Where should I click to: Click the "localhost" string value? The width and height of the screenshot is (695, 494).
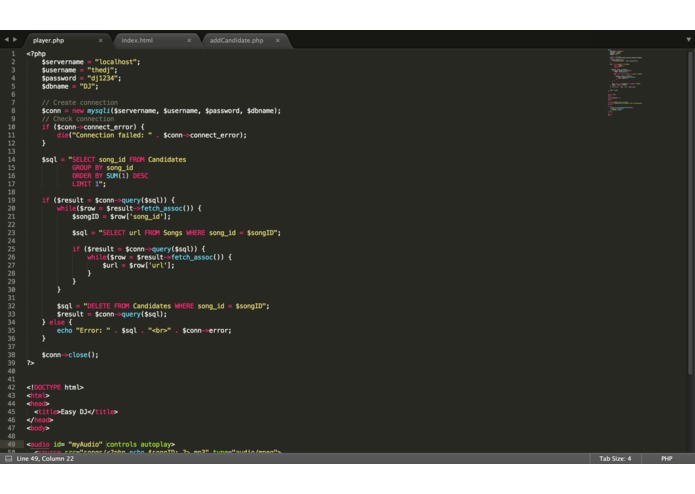click(x=115, y=62)
